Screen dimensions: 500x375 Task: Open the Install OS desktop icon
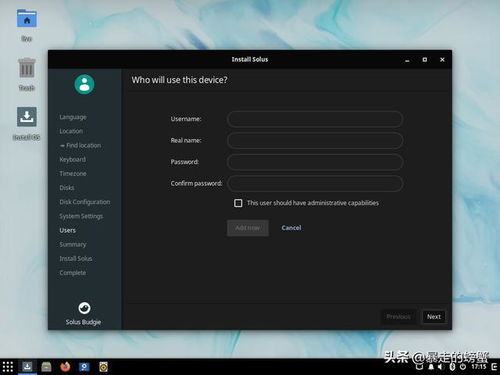27,116
